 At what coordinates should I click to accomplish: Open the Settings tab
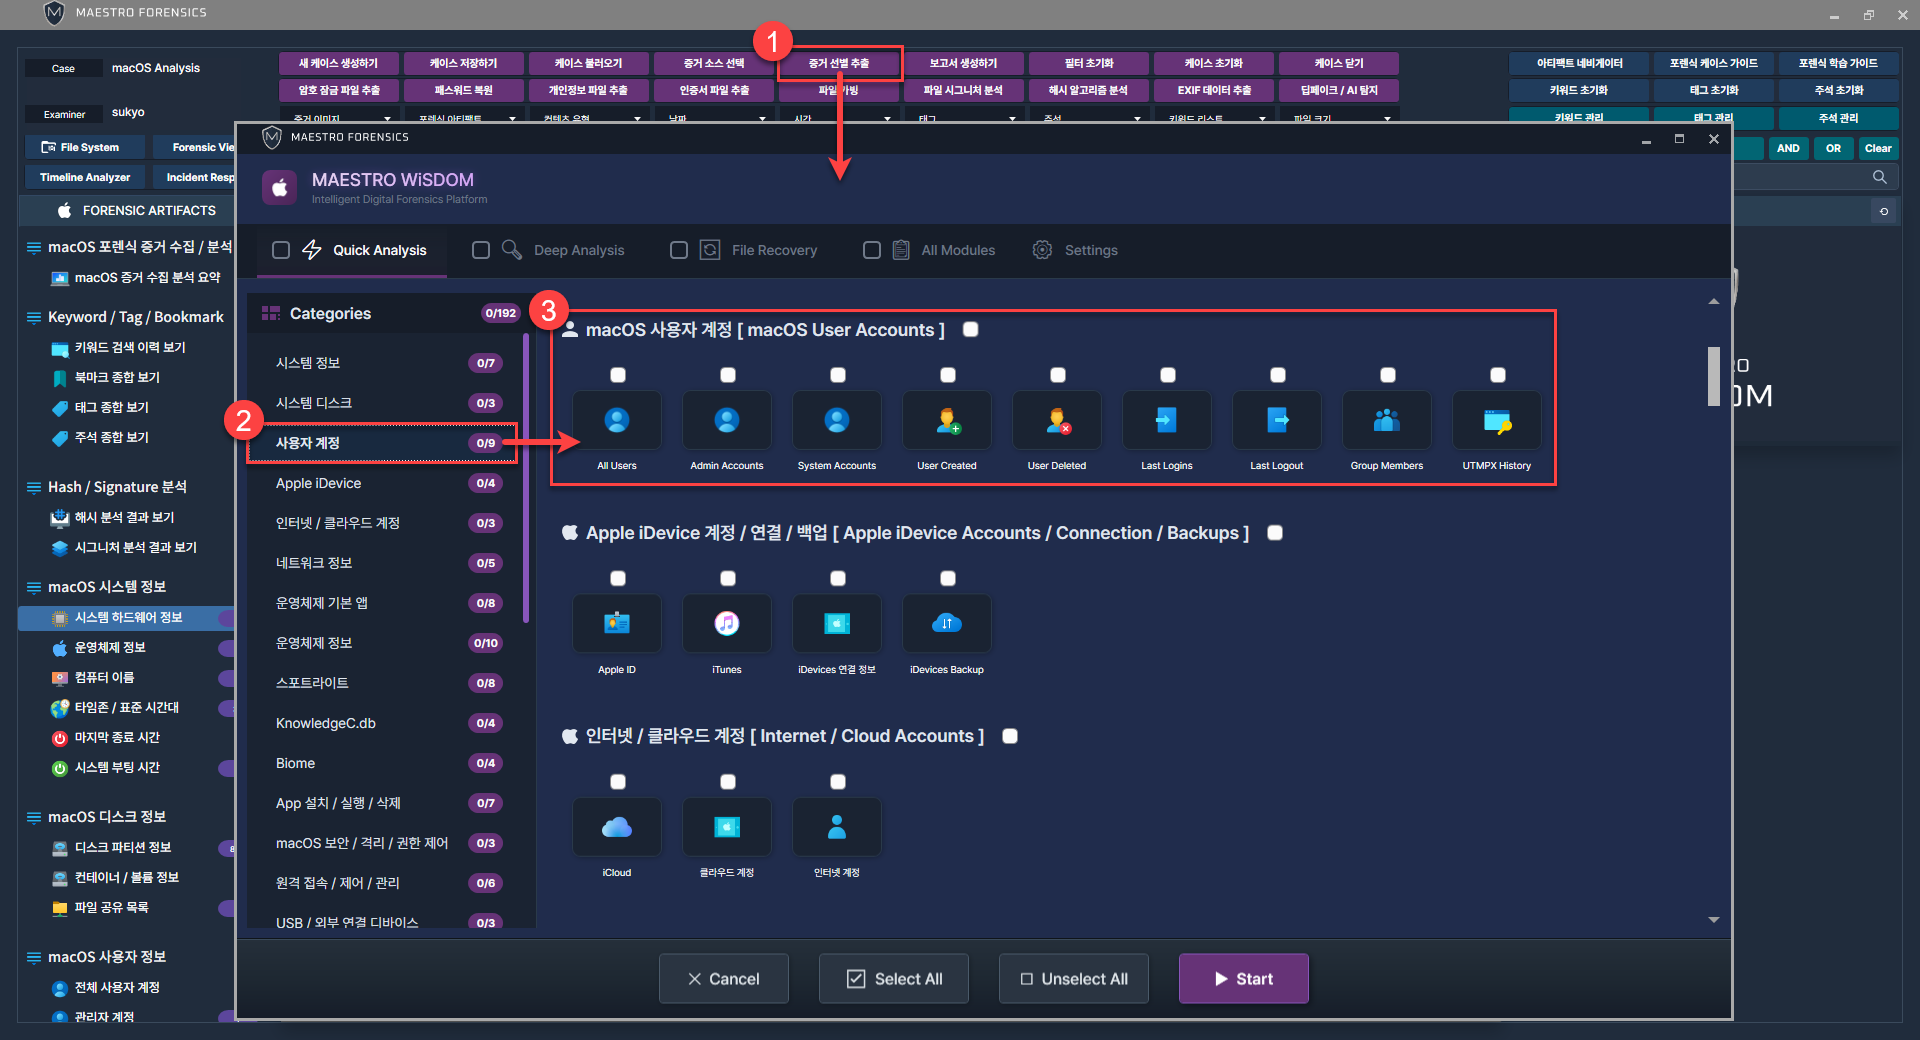tap(1090, 250)
